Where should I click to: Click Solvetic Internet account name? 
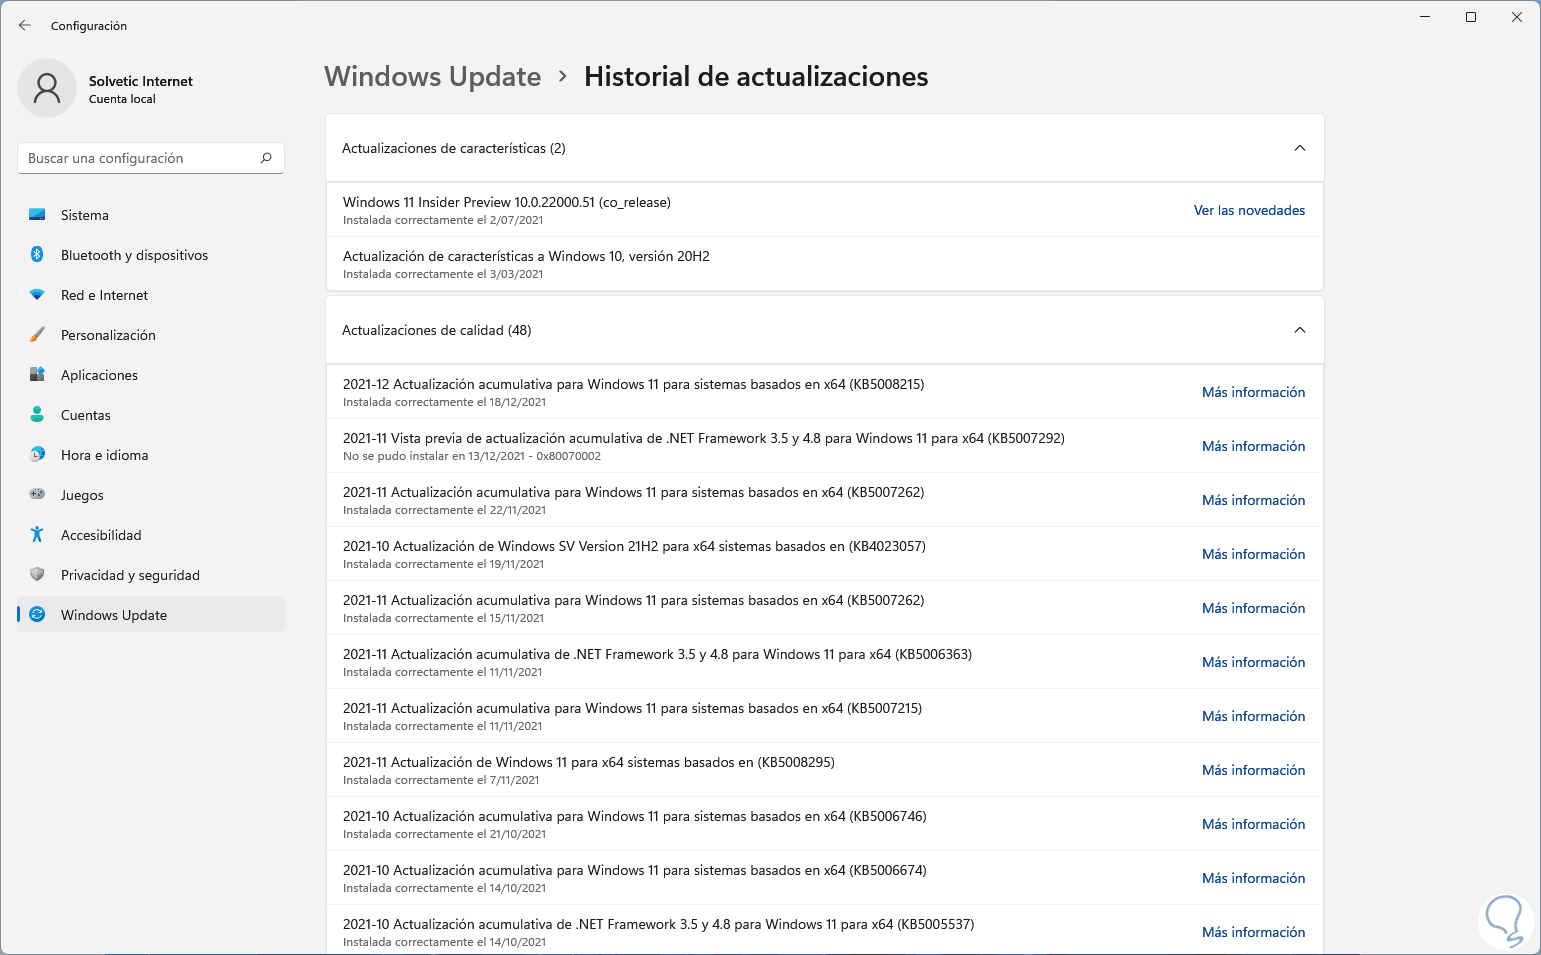pos(141,81)
